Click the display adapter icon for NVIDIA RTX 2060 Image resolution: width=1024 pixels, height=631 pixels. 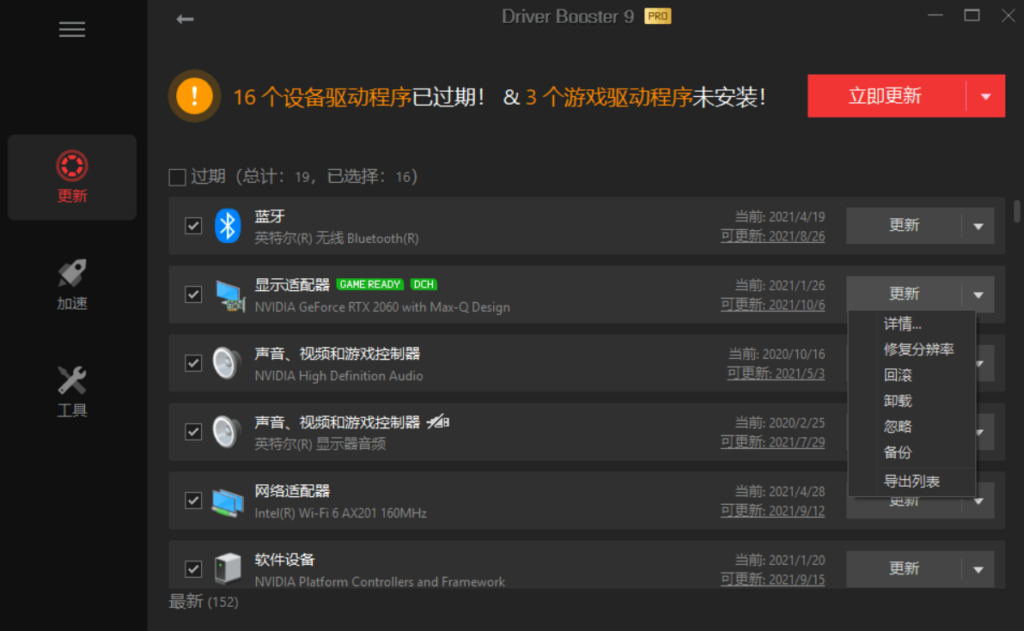[230, 295]
